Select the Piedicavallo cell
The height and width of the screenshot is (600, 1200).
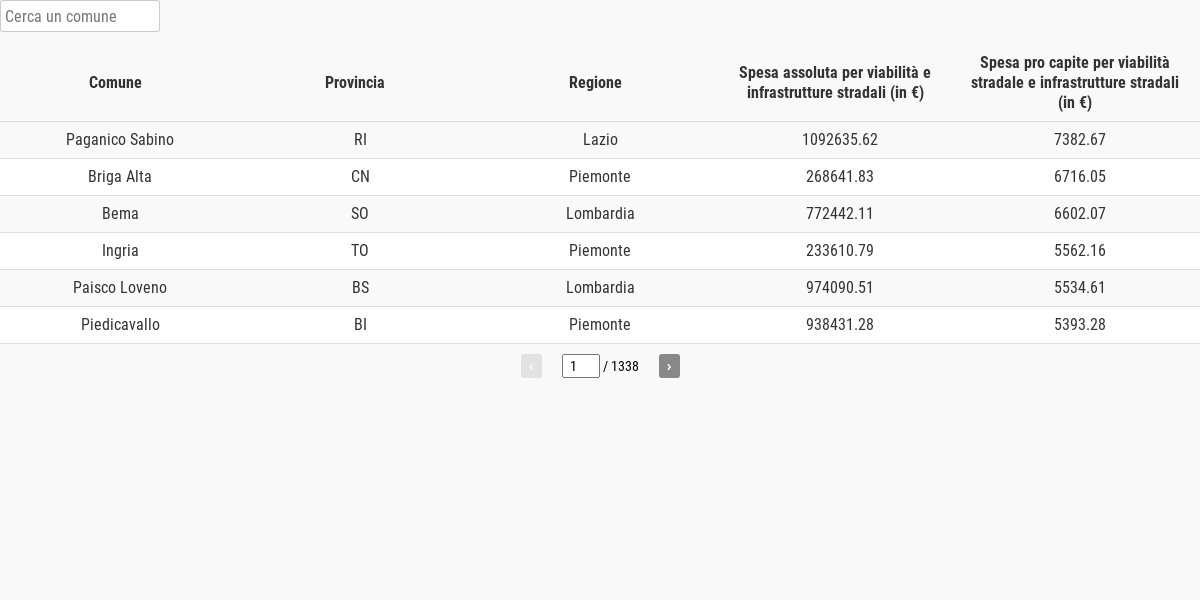pos(120,325)
